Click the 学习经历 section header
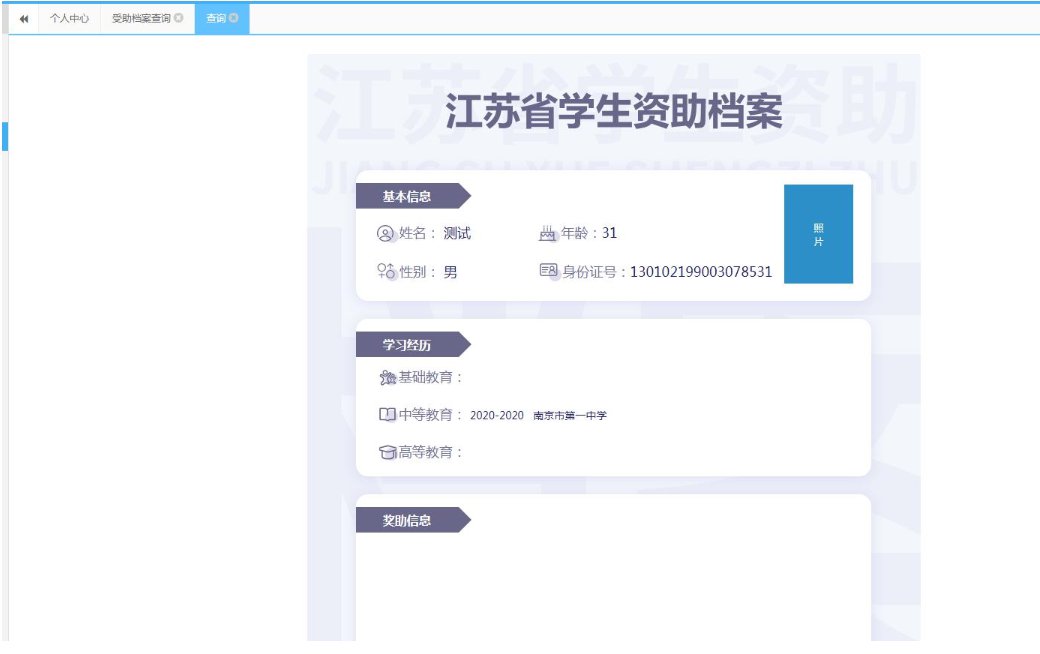The height and width of the screenshot is (654, 1040). [x=408, y=345]
